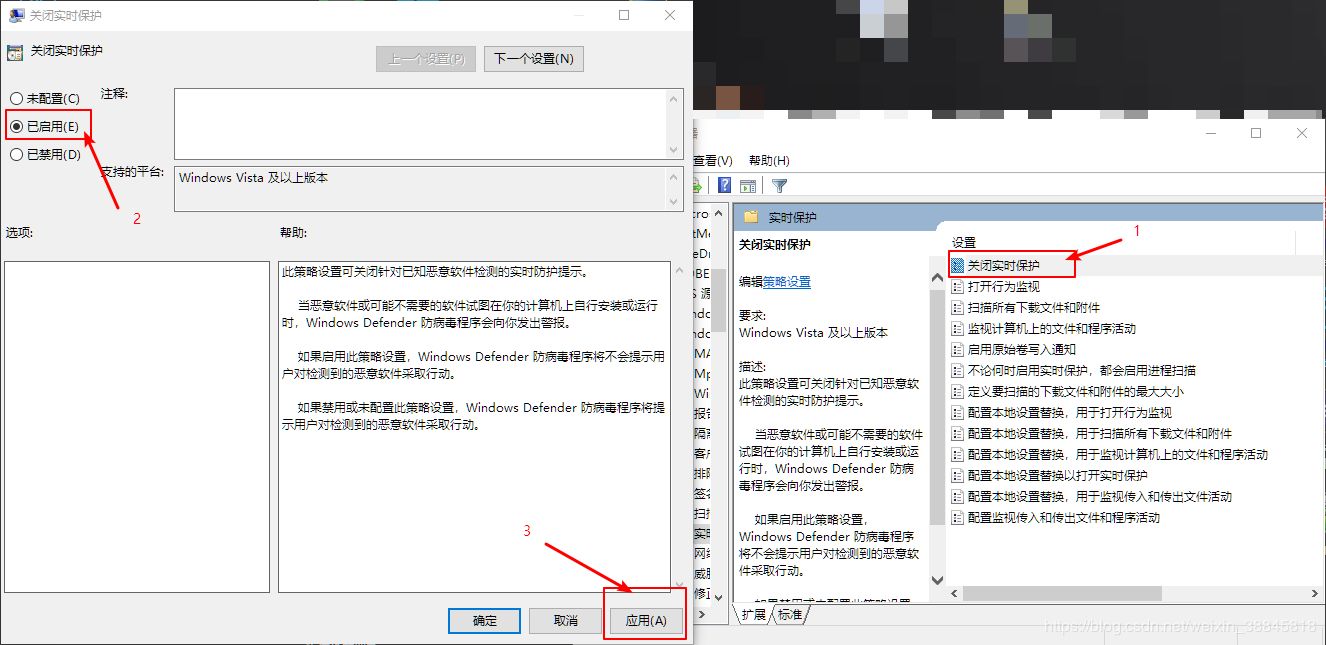1326x645 pixels.
Task: Click the 支持的平台 box scroll-down arrow
Action: coord(674,201)
